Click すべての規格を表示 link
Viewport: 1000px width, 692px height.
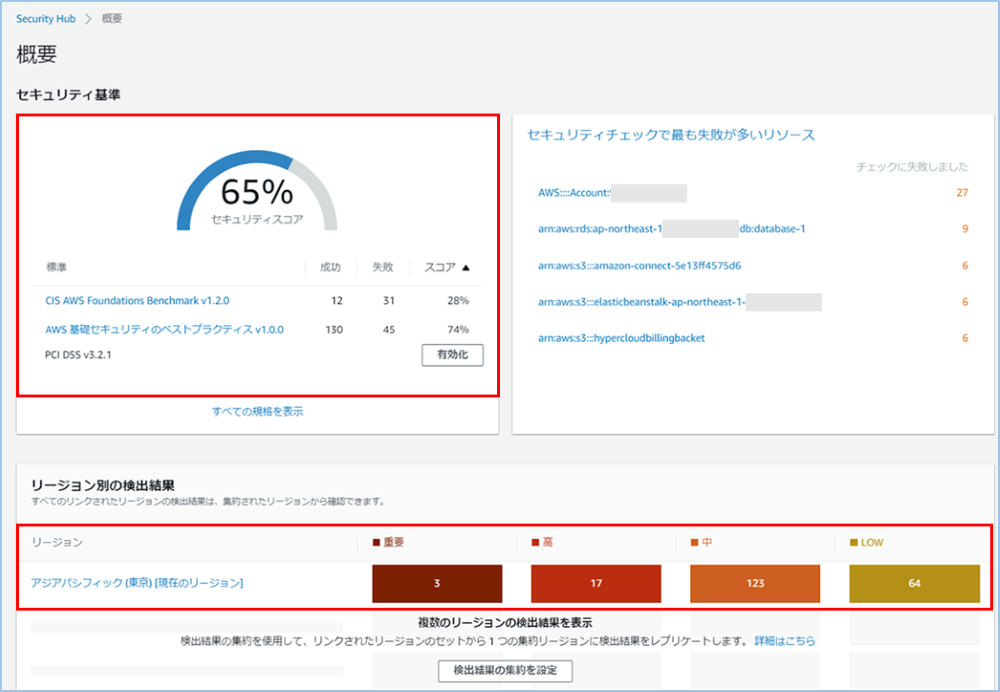pyautogui.click(x=257, y=411)
